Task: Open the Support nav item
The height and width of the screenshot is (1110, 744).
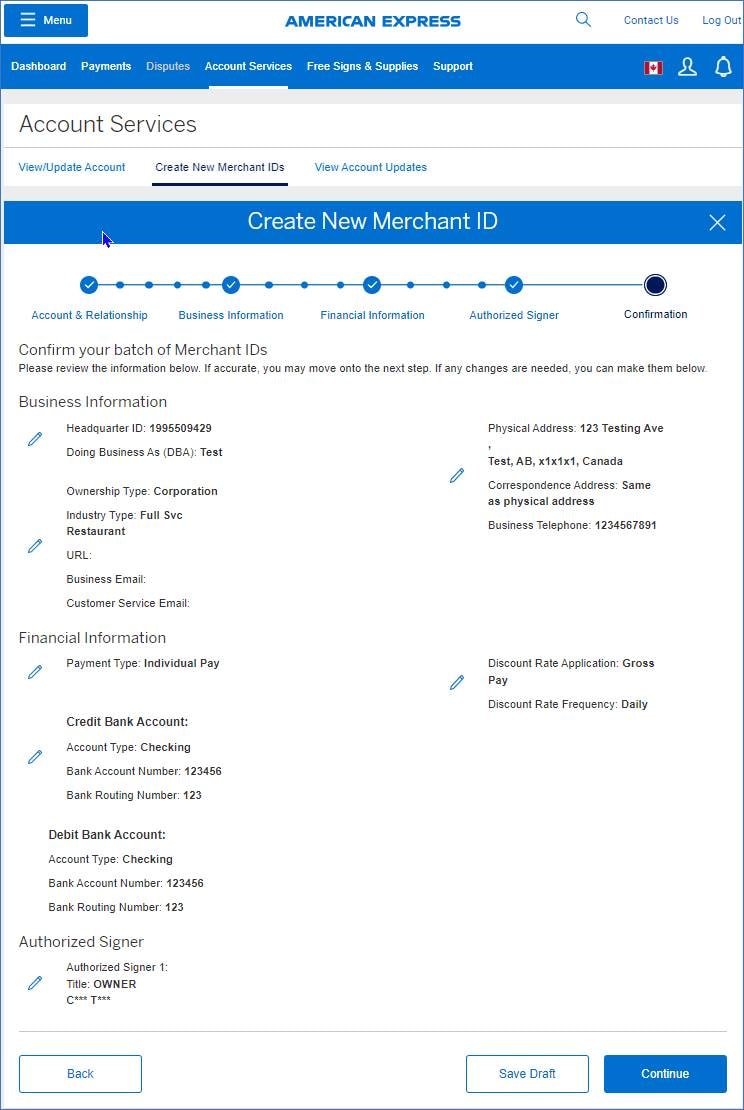Action: tap(453, 67)
